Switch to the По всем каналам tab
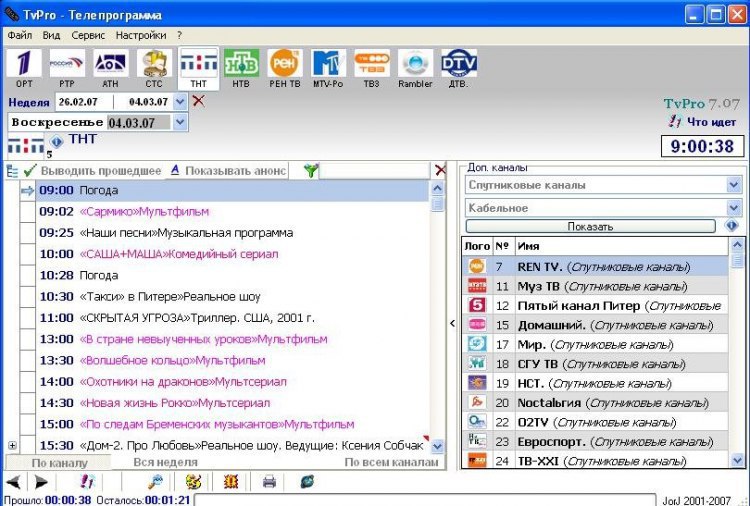The height and width of the screenshot is (506, 750). (x=391, y=462)
